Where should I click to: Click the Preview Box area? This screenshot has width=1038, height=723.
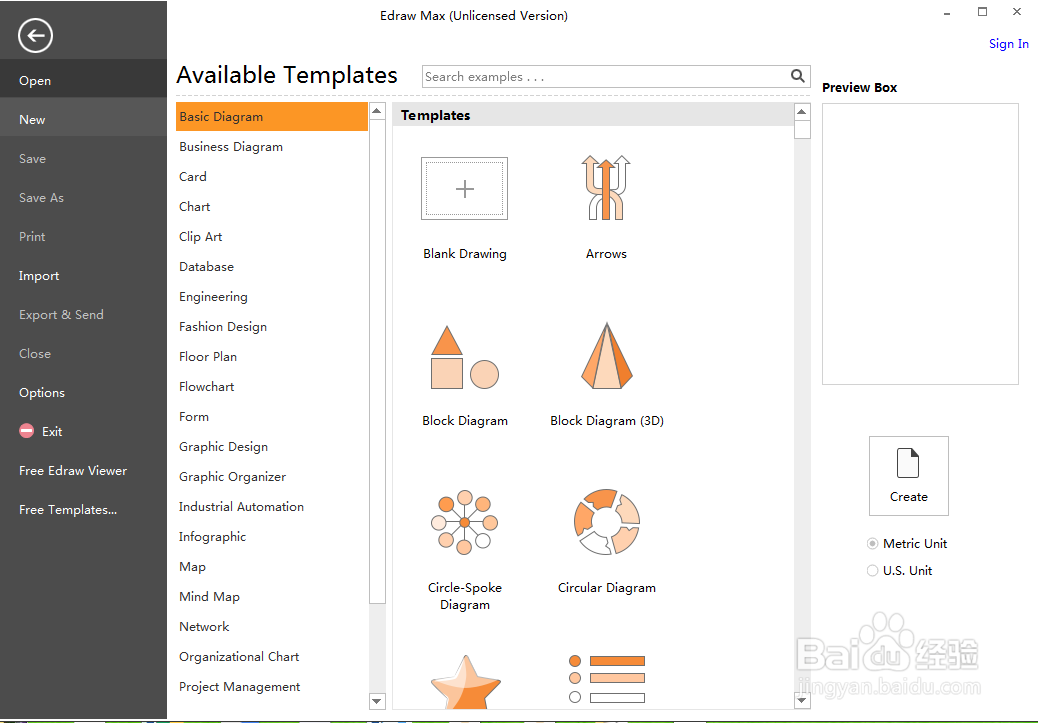pyautogui.click(x=920, y=244)
